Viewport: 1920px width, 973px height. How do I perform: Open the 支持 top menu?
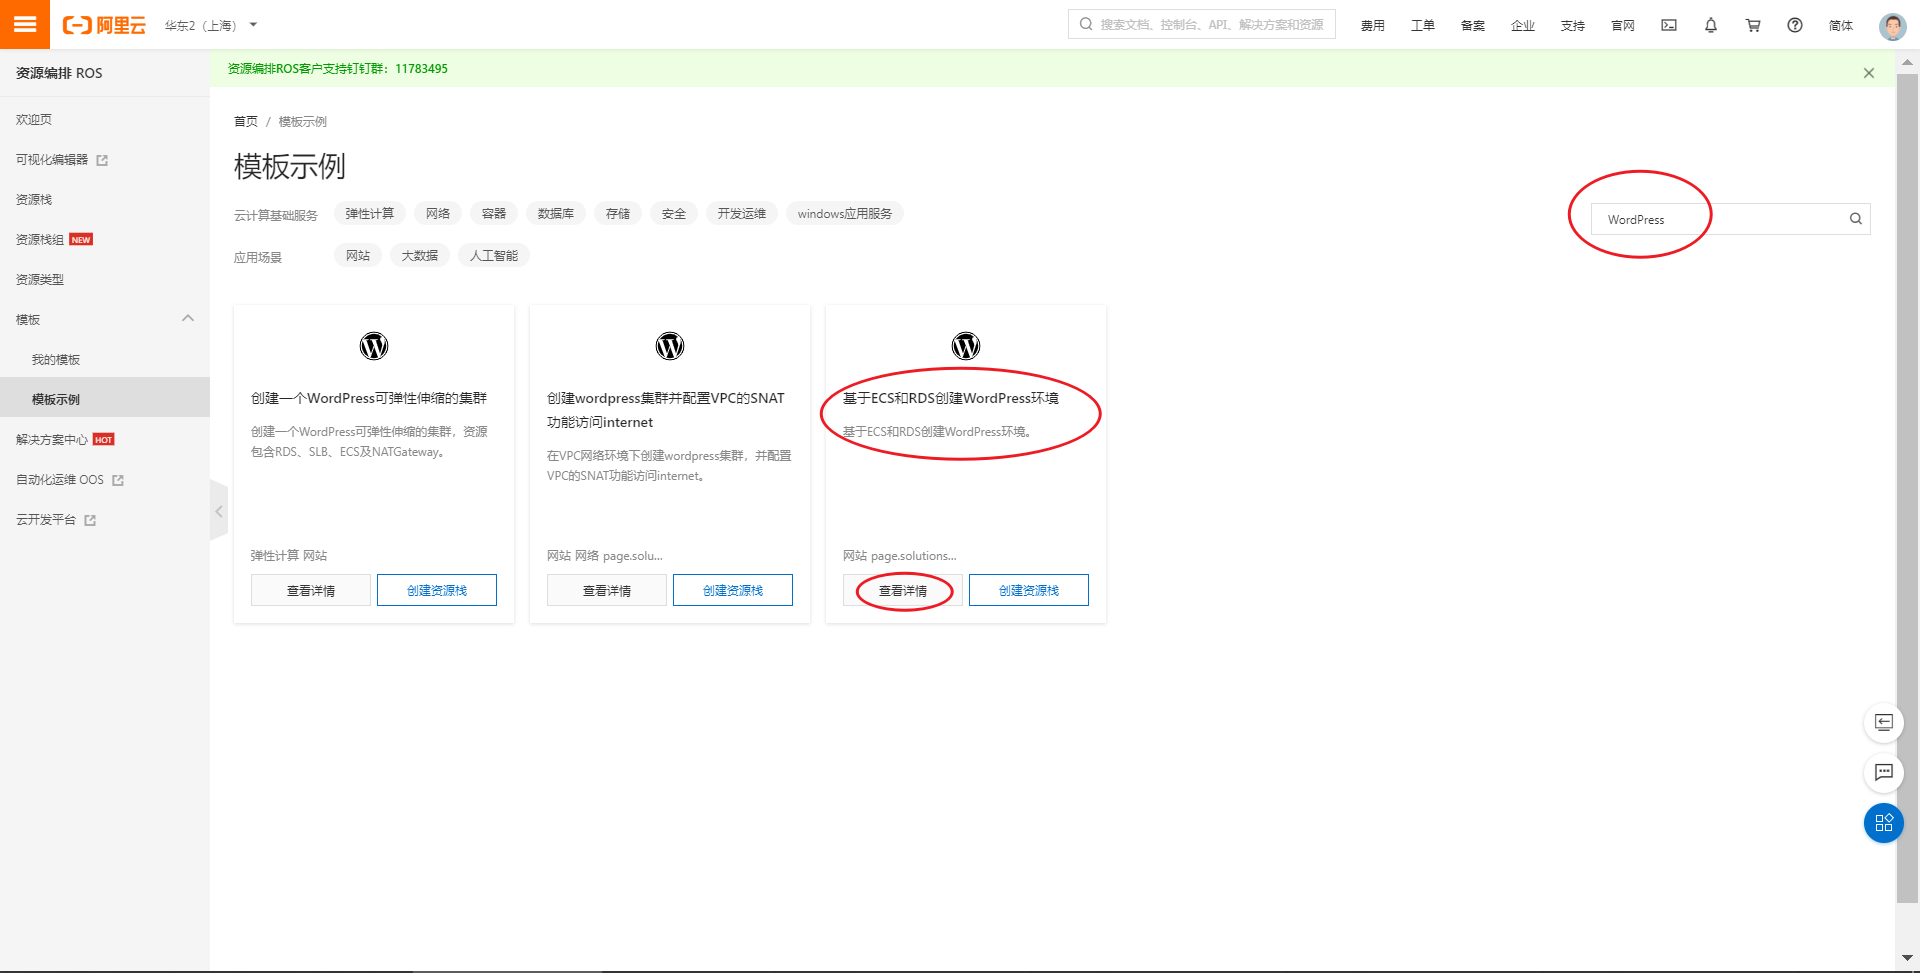1572,25
